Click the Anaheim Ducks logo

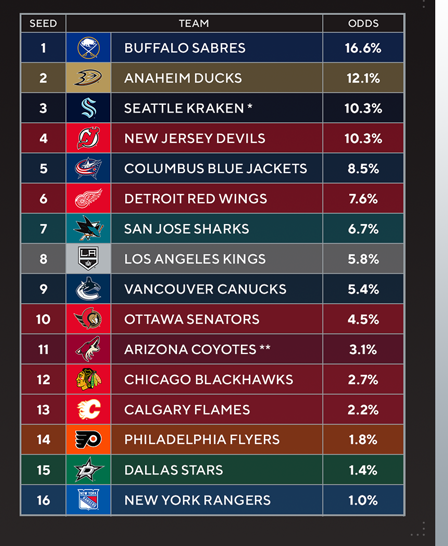pyautogui.click(x=88, y=78)
